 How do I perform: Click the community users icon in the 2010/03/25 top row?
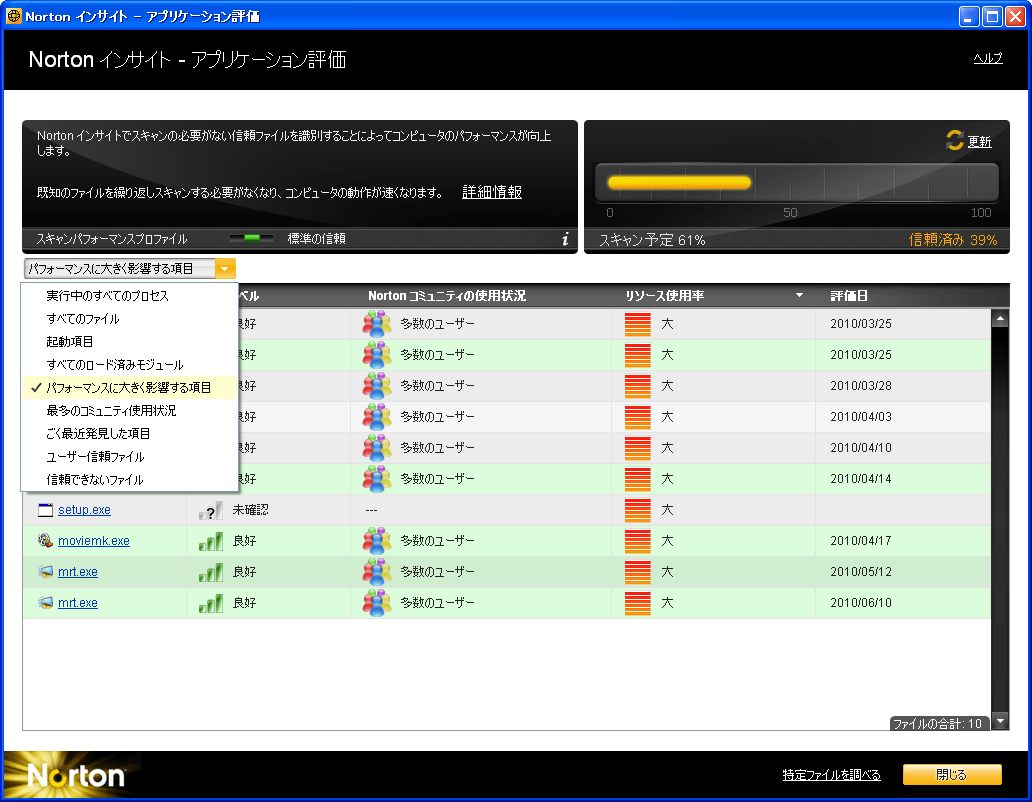376,324
